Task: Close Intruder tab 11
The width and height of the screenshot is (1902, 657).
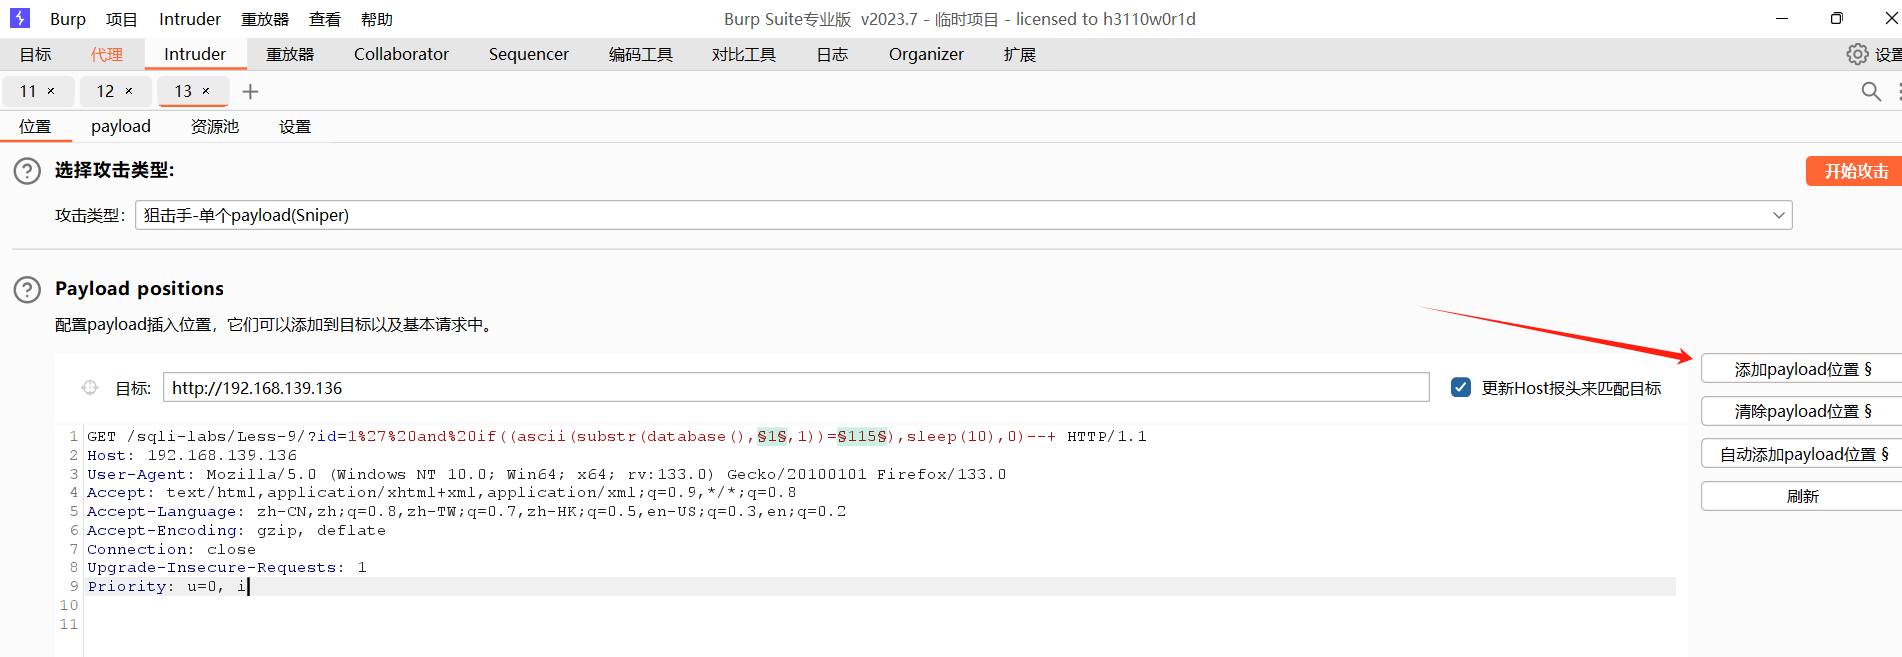Action: (51, 91)
